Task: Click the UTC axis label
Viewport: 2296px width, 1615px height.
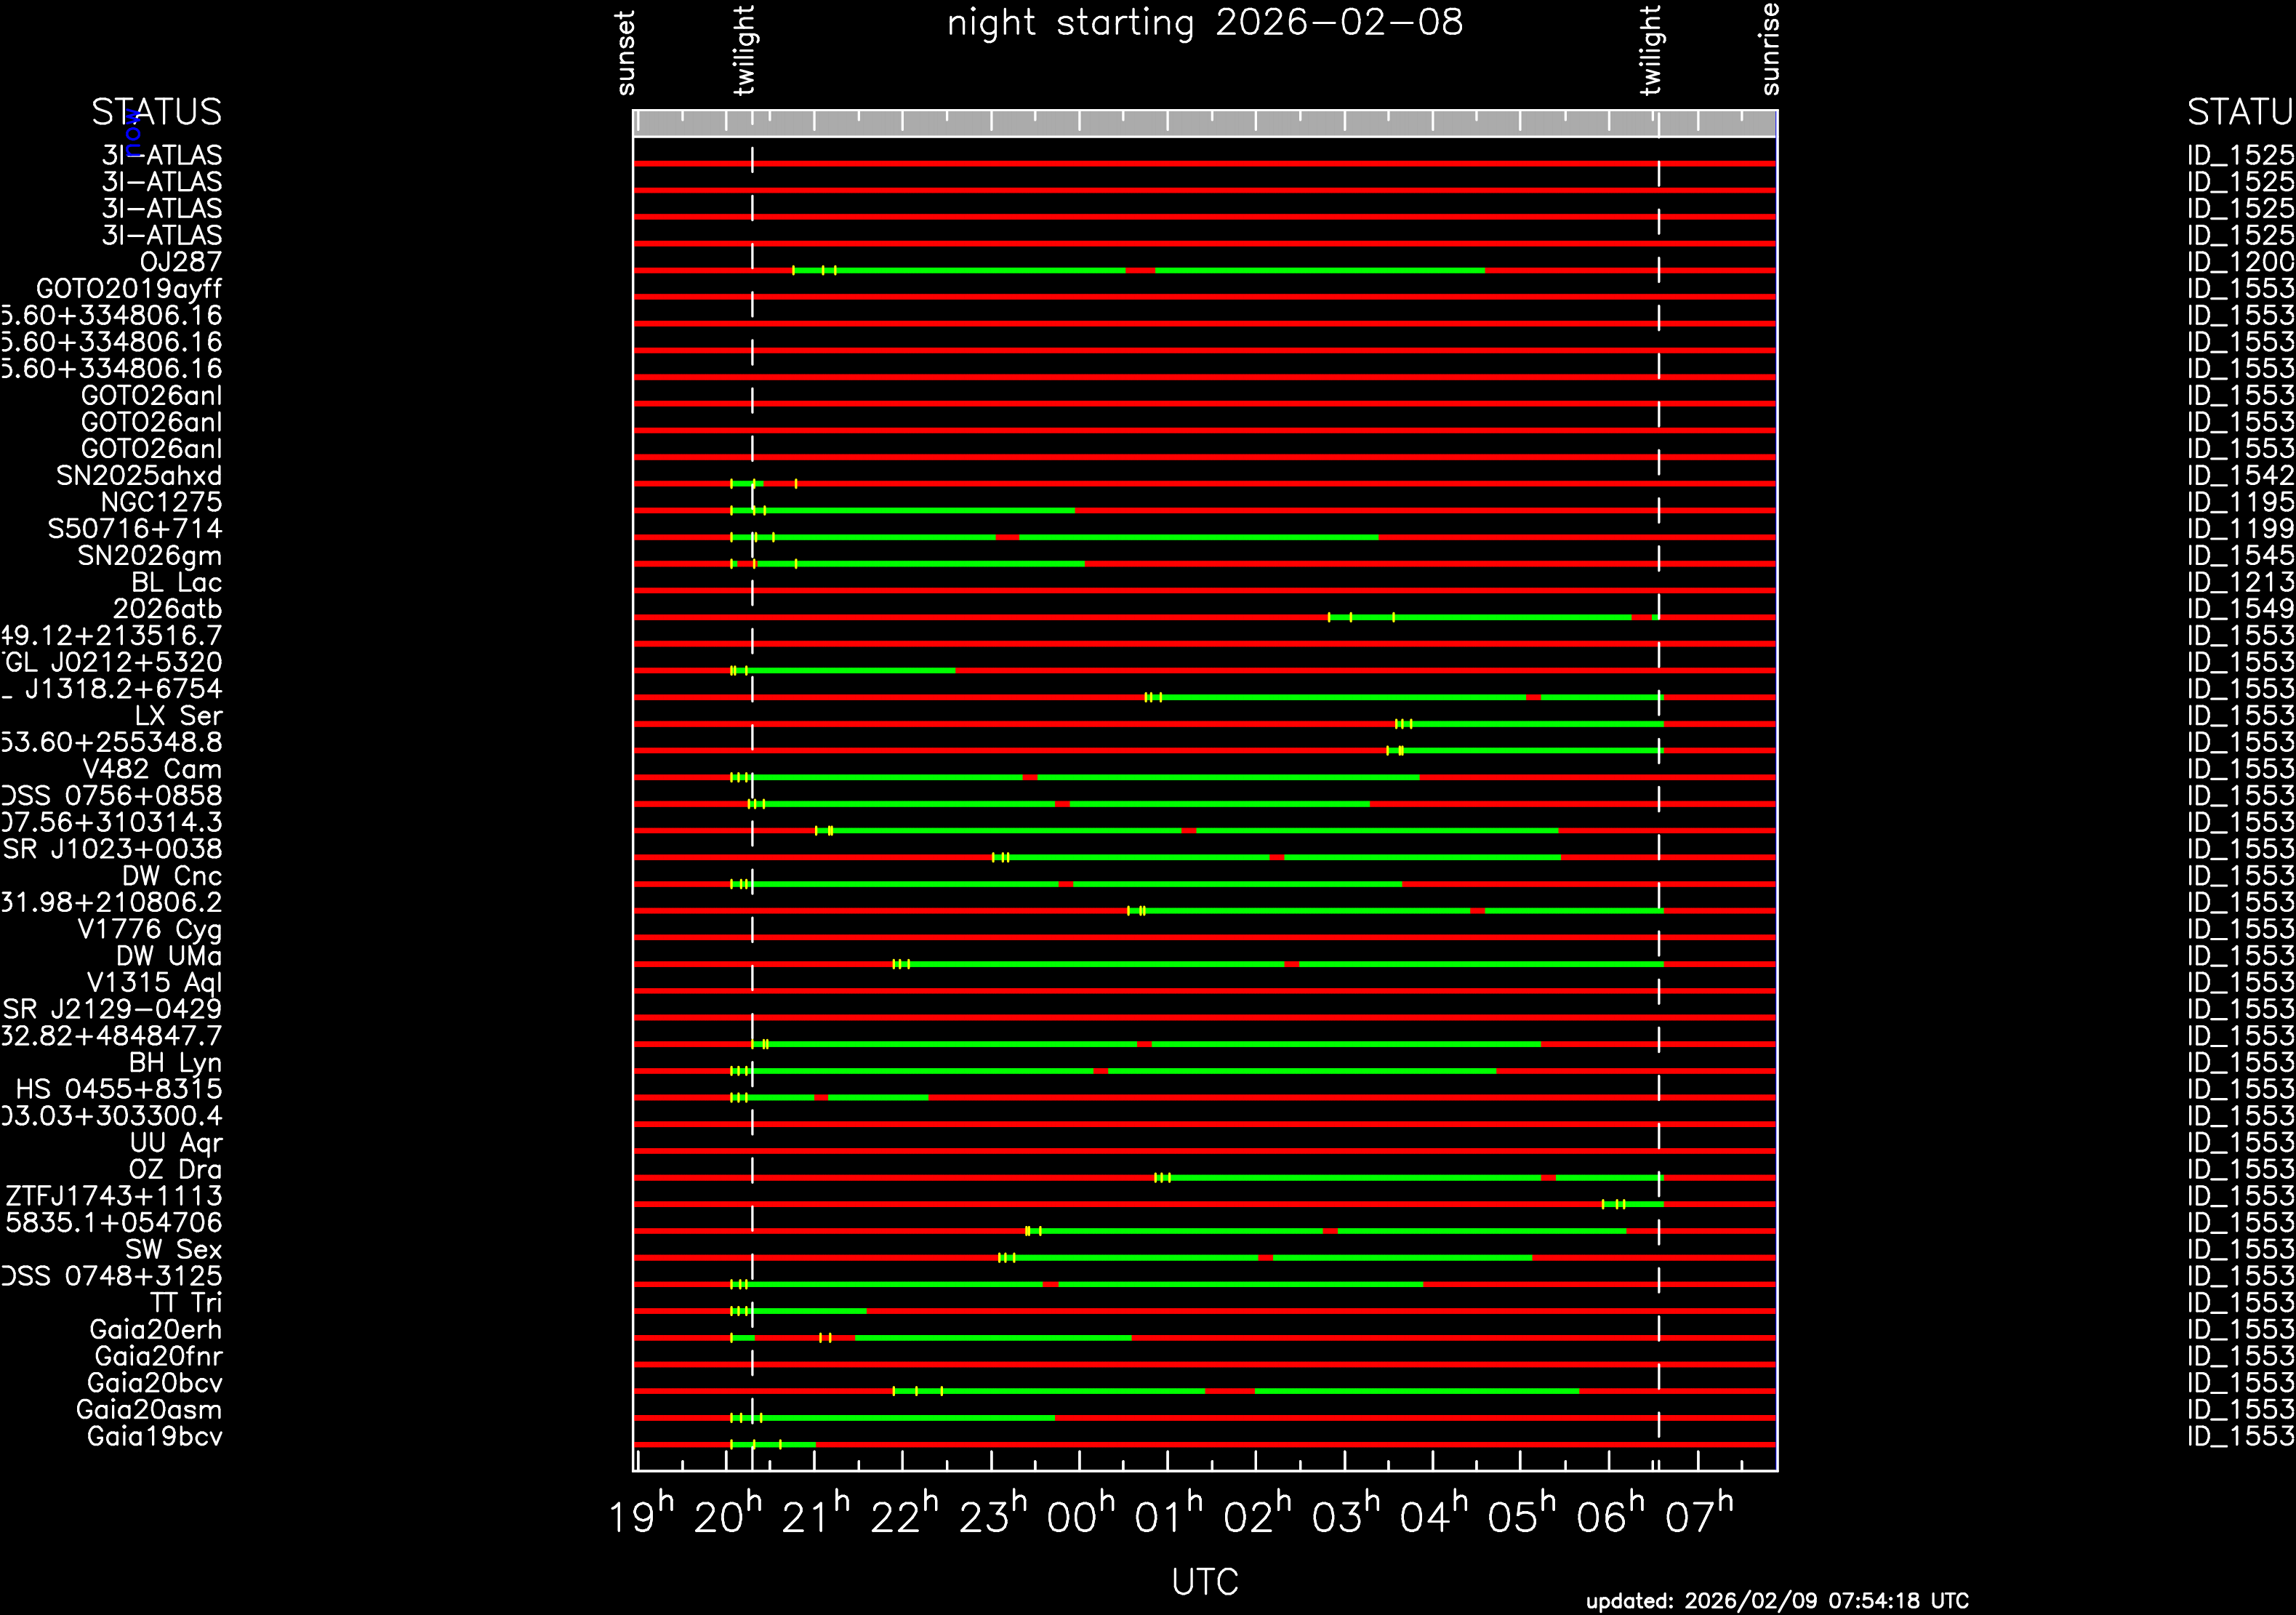Action: 1205,1581
